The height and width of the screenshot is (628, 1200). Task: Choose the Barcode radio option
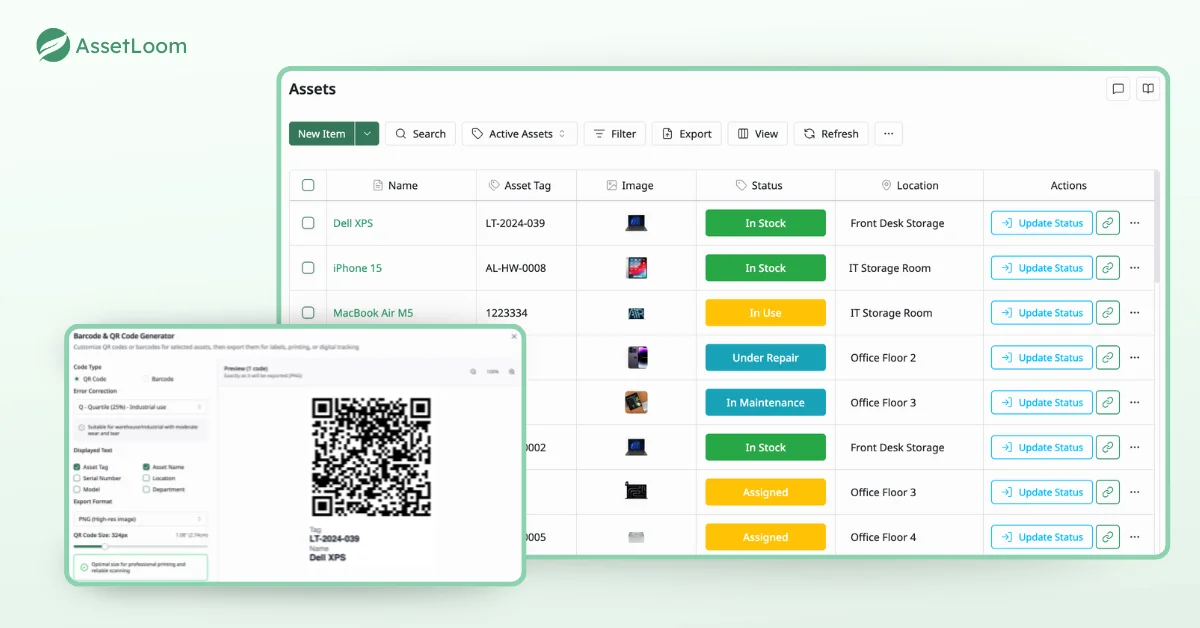tap(146, 379)
